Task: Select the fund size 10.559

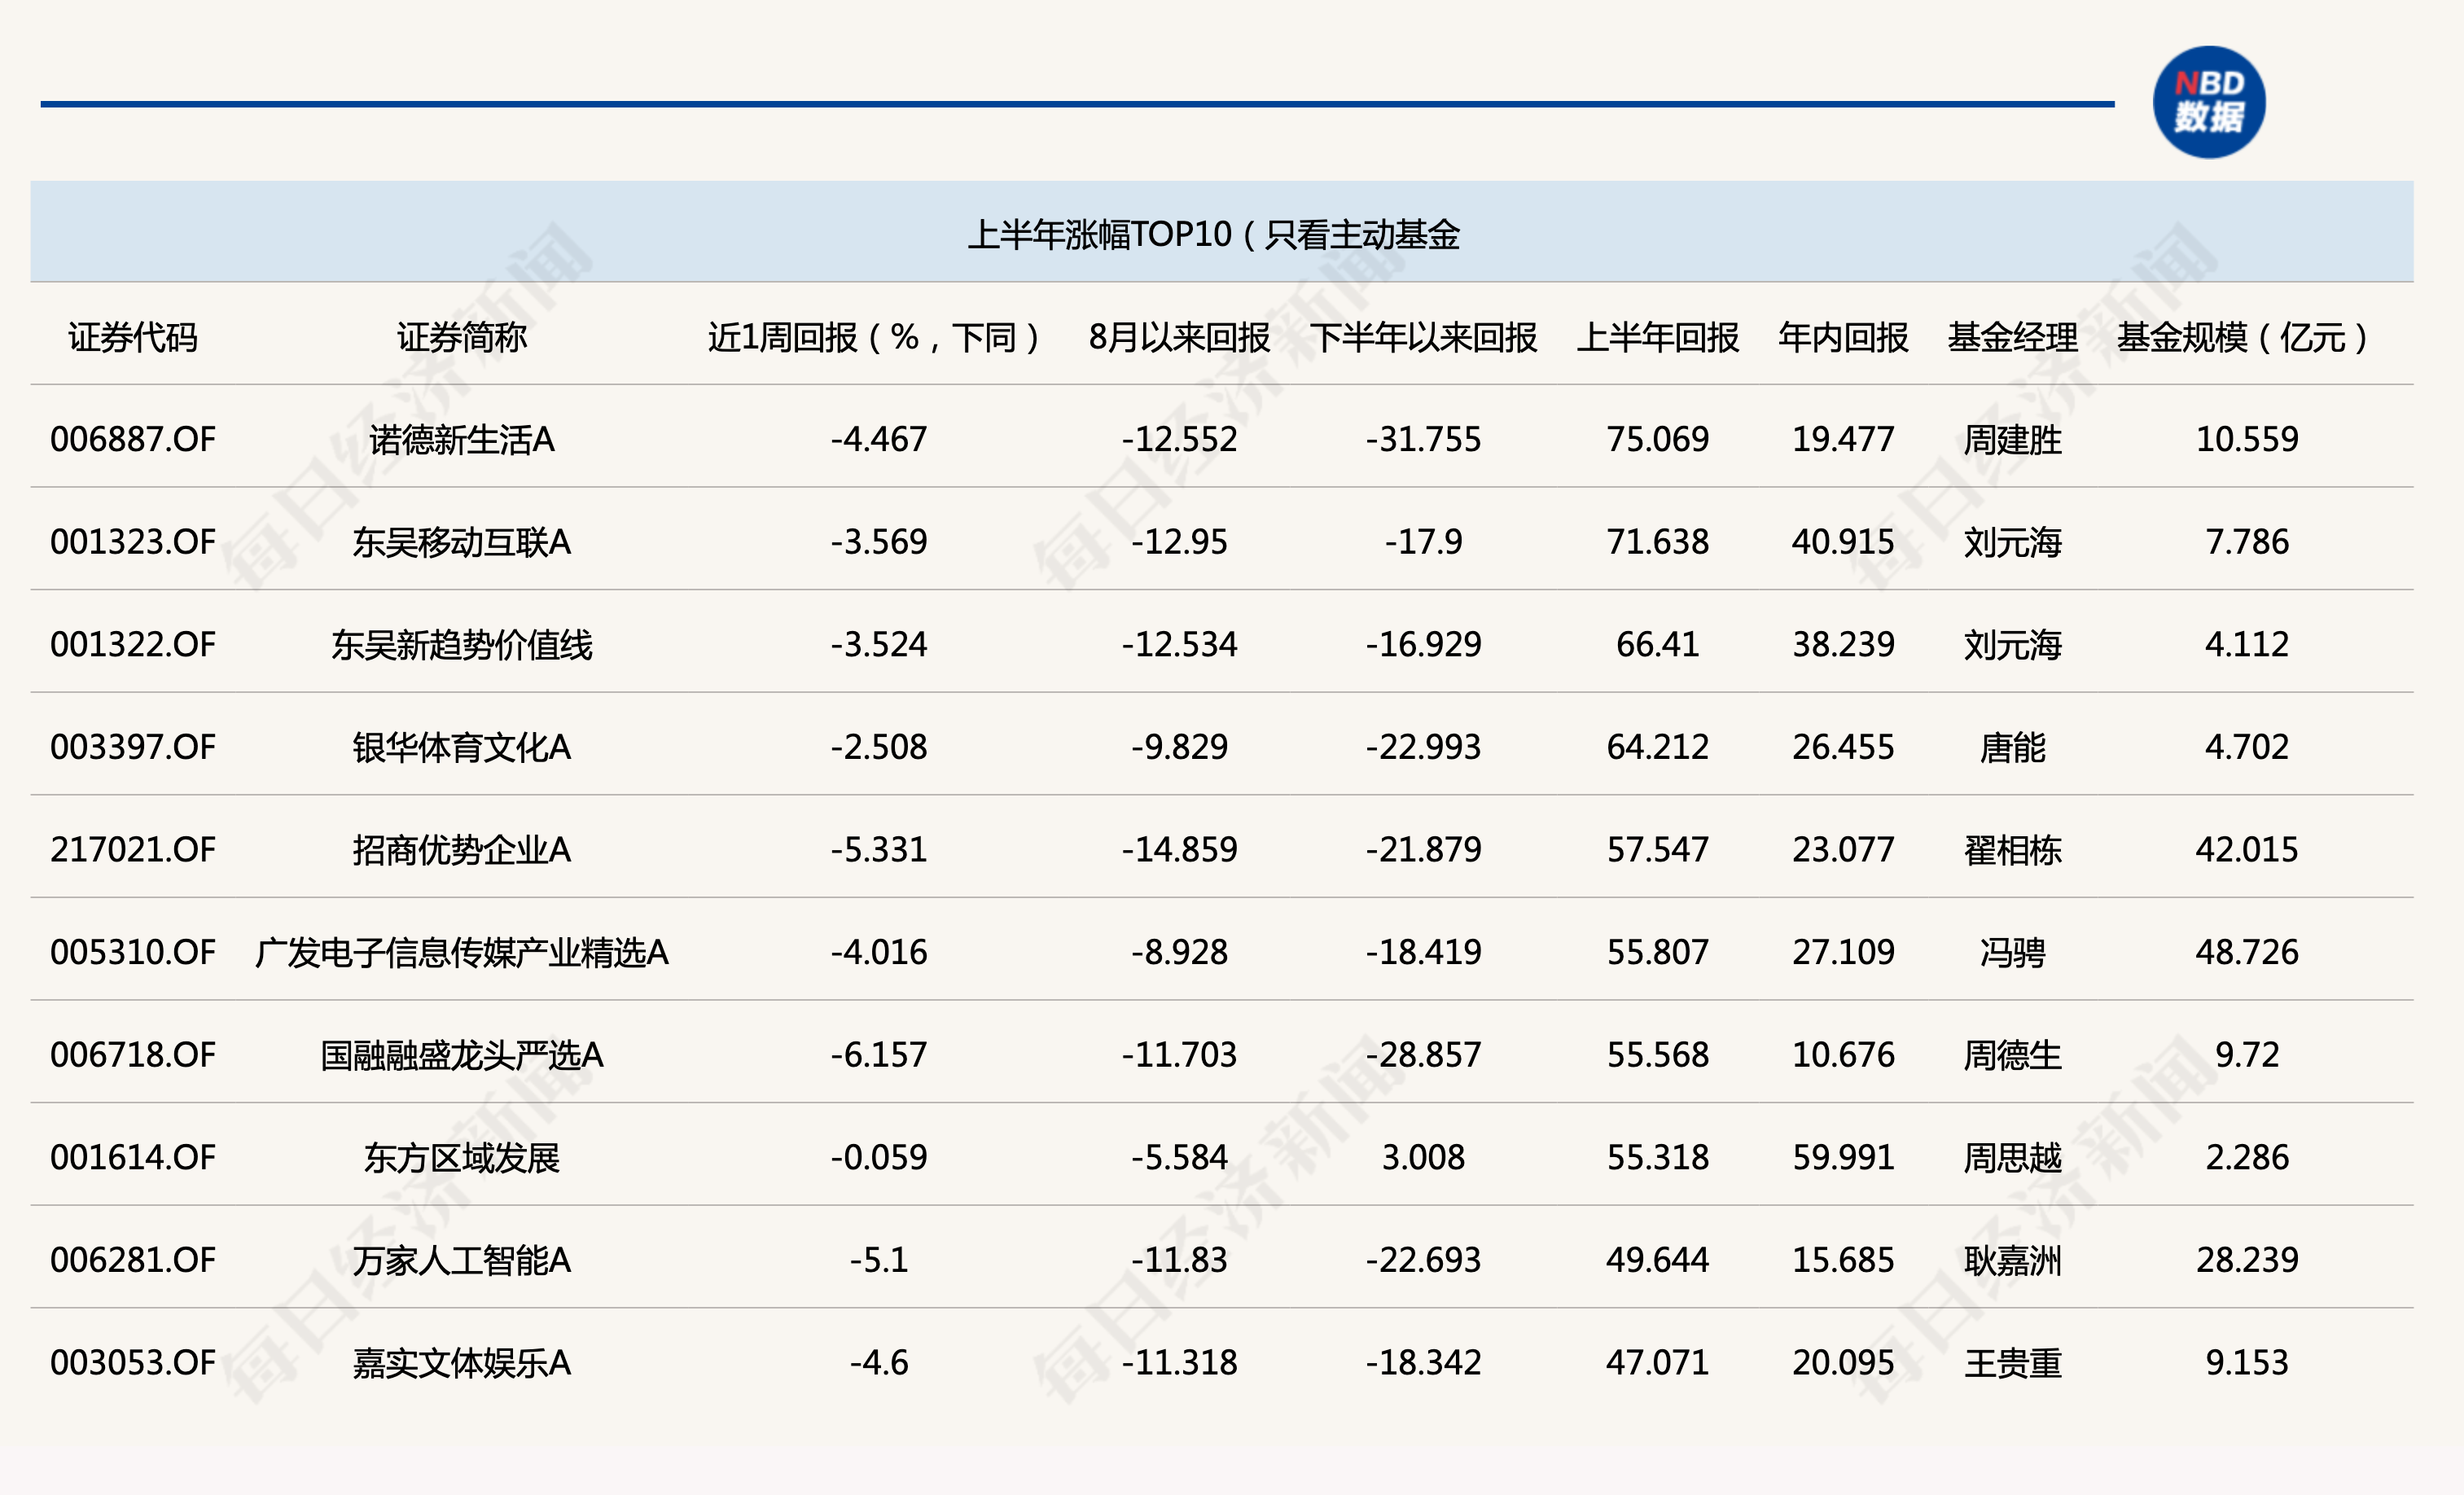Action: click(2247, 439)
